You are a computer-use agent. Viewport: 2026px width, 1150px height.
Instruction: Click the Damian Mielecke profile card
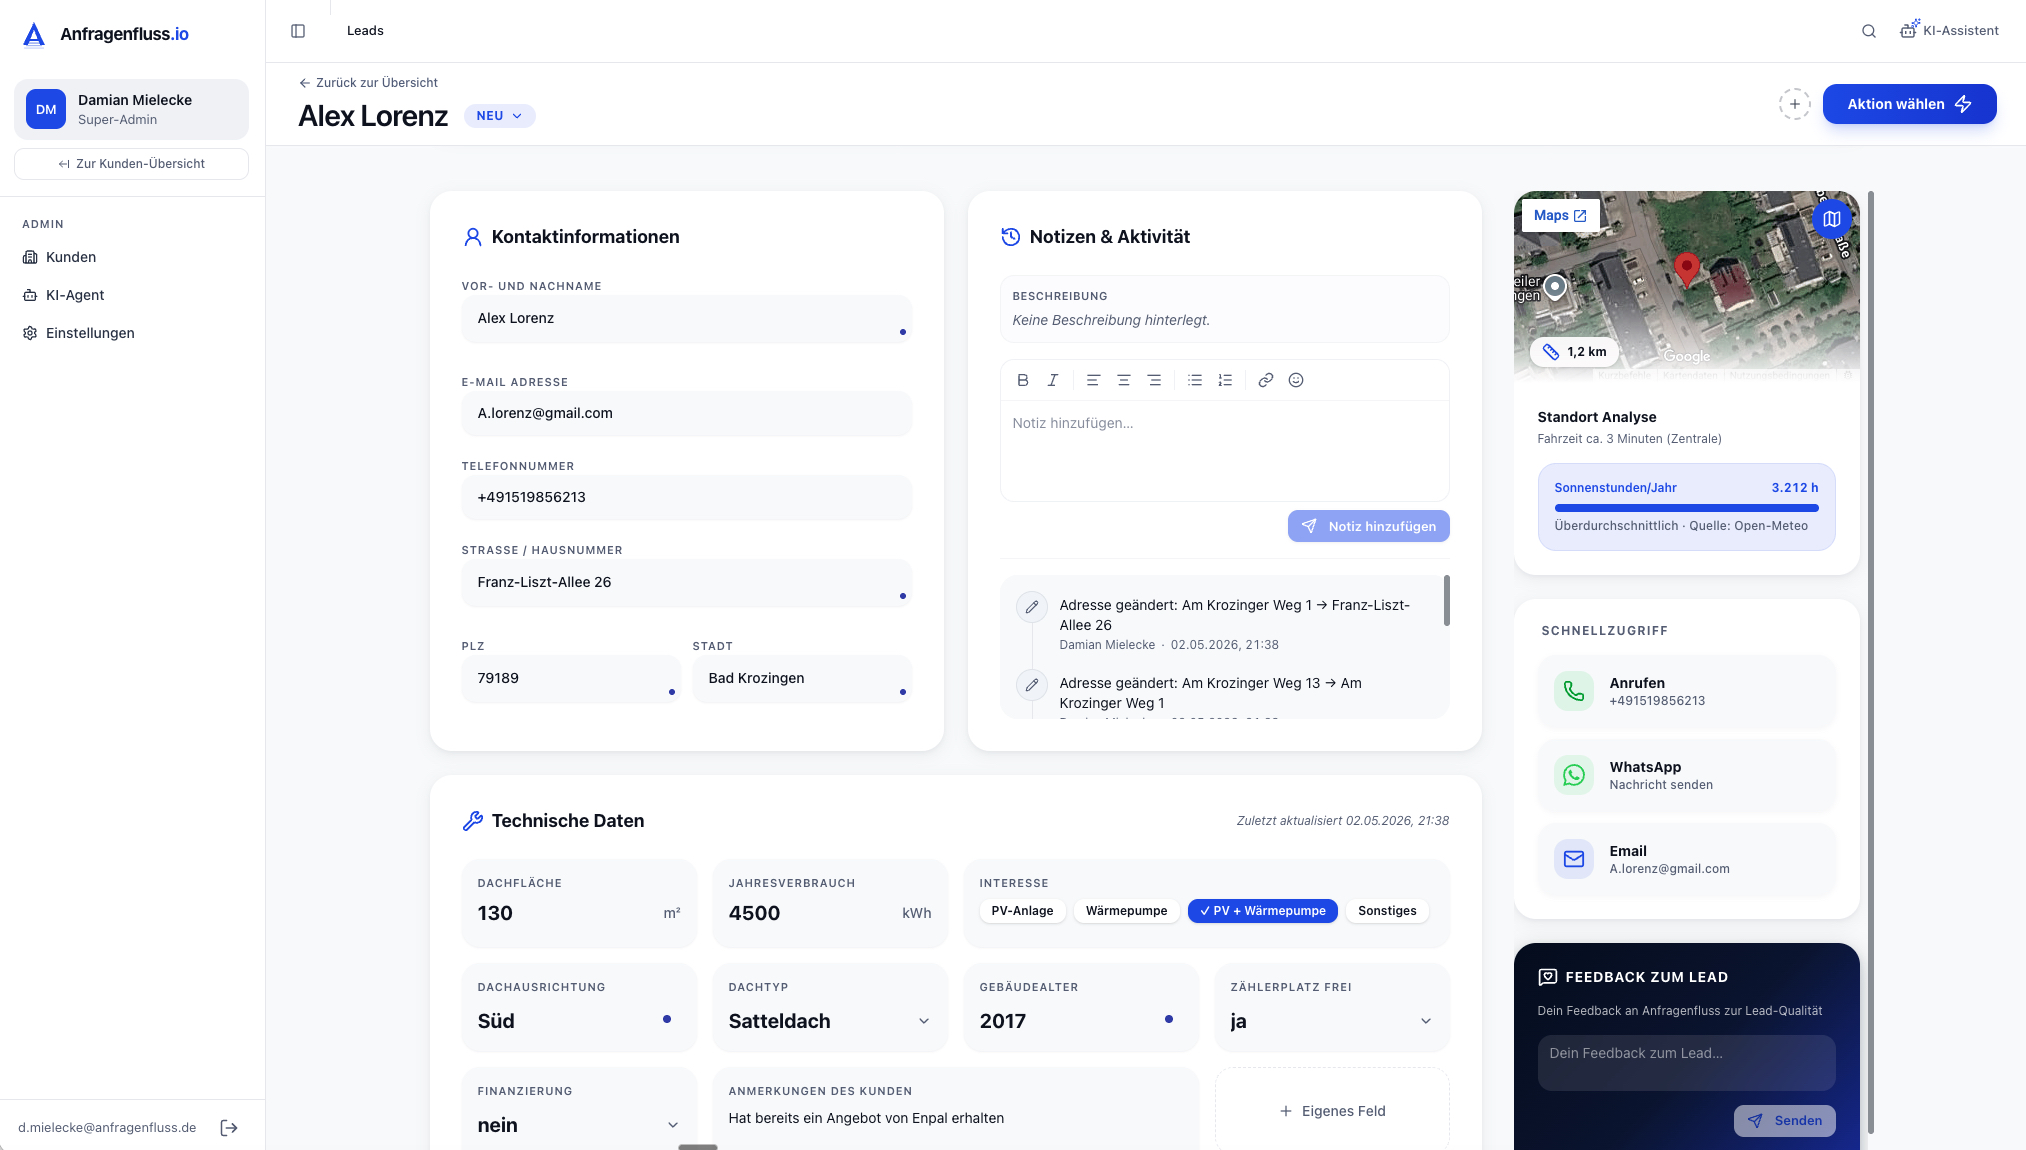point(131,109)
